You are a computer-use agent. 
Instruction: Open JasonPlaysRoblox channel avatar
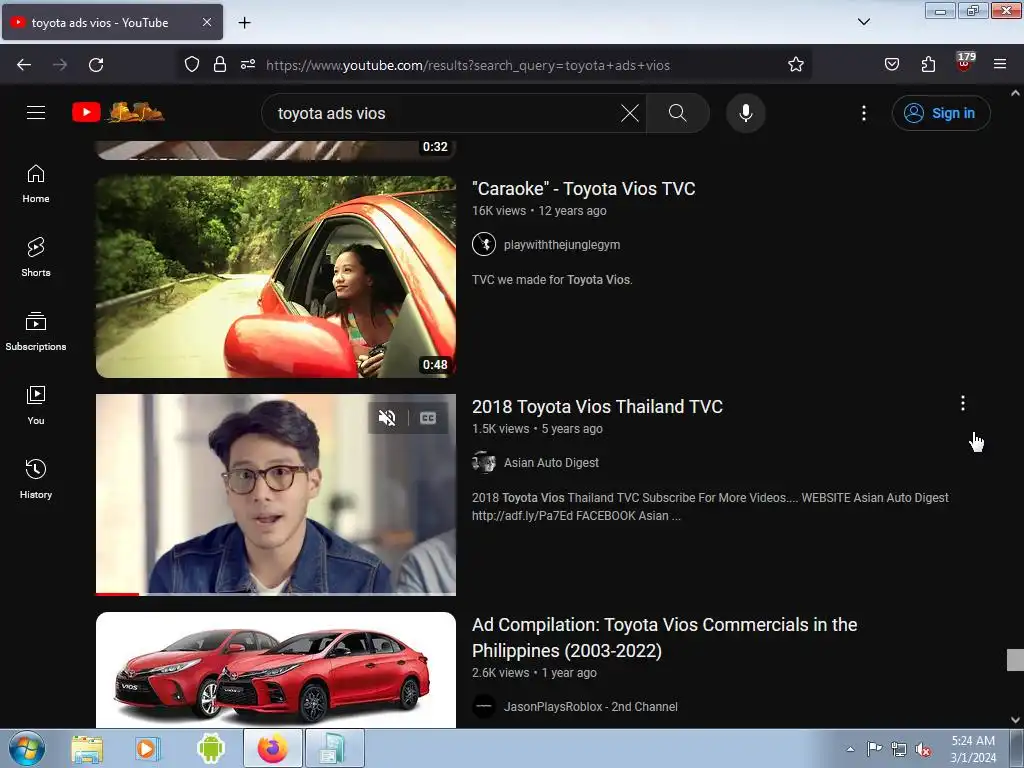point(483,707)
